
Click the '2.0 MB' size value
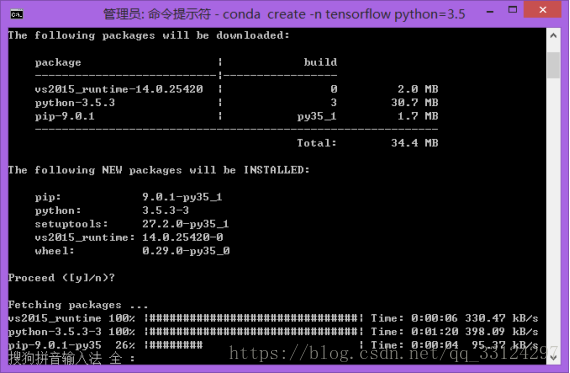(418, 89)
